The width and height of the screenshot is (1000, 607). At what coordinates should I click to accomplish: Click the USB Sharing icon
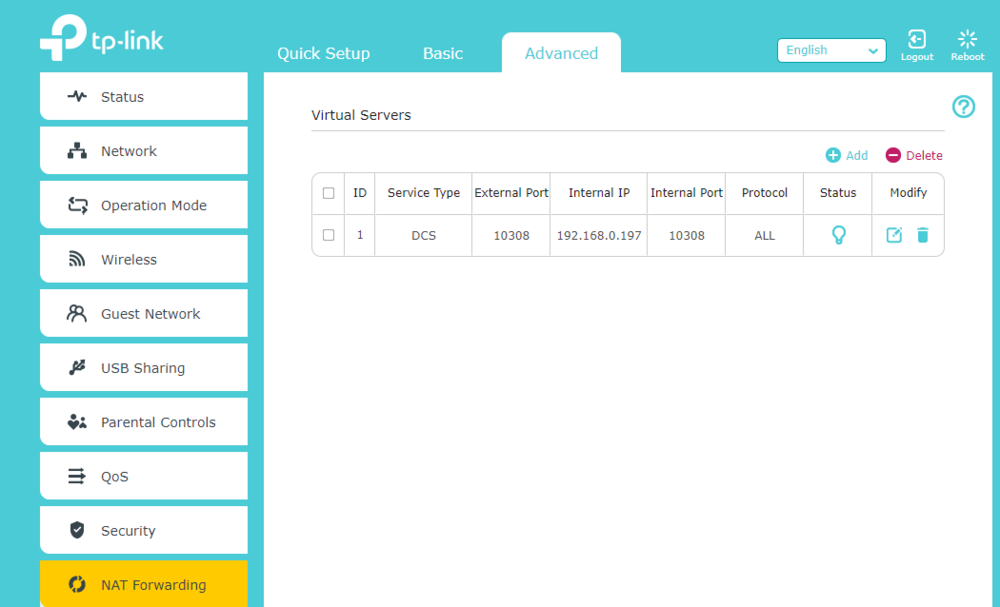point(77,367)
